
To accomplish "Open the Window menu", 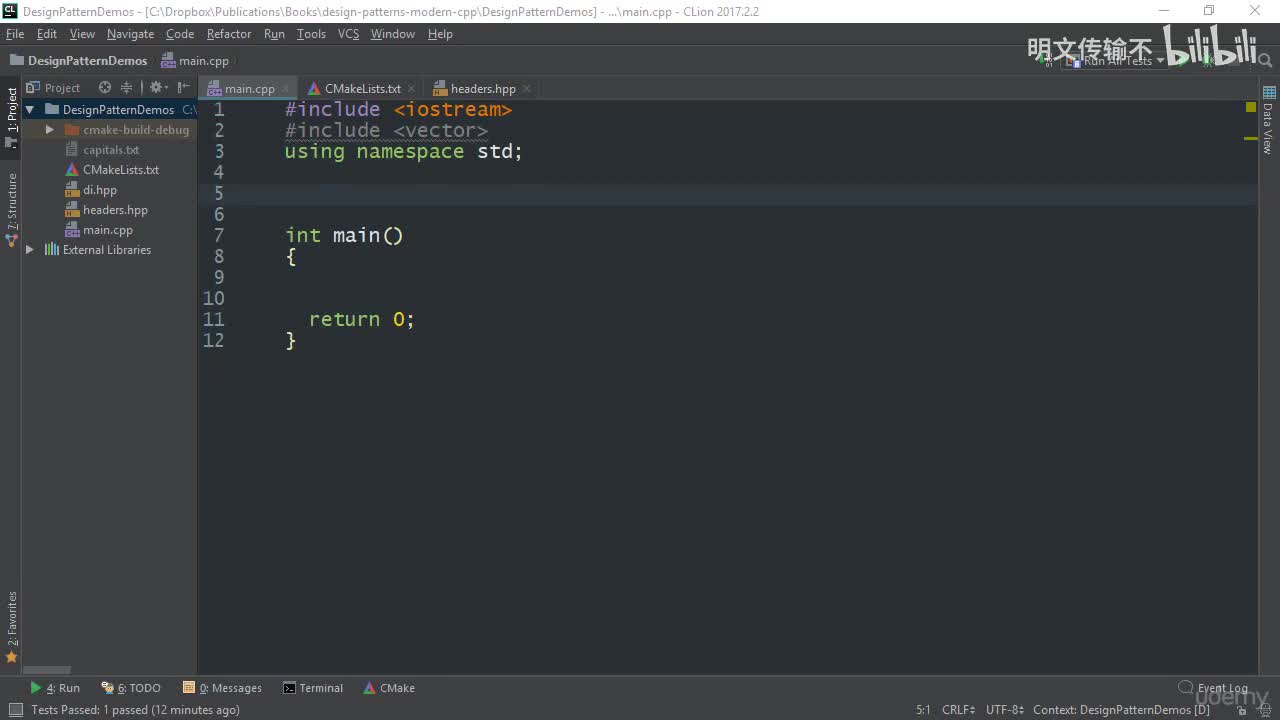I will [x=393, y=34].
